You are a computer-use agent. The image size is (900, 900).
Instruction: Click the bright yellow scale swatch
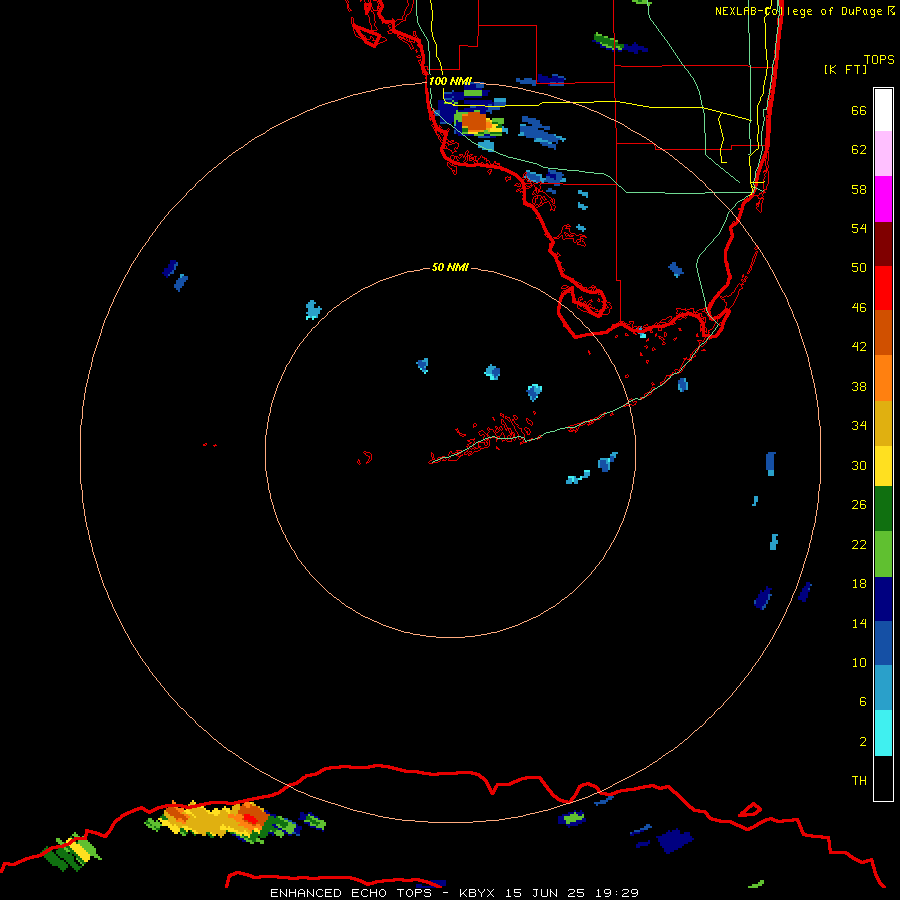click(x=883, y=466)
